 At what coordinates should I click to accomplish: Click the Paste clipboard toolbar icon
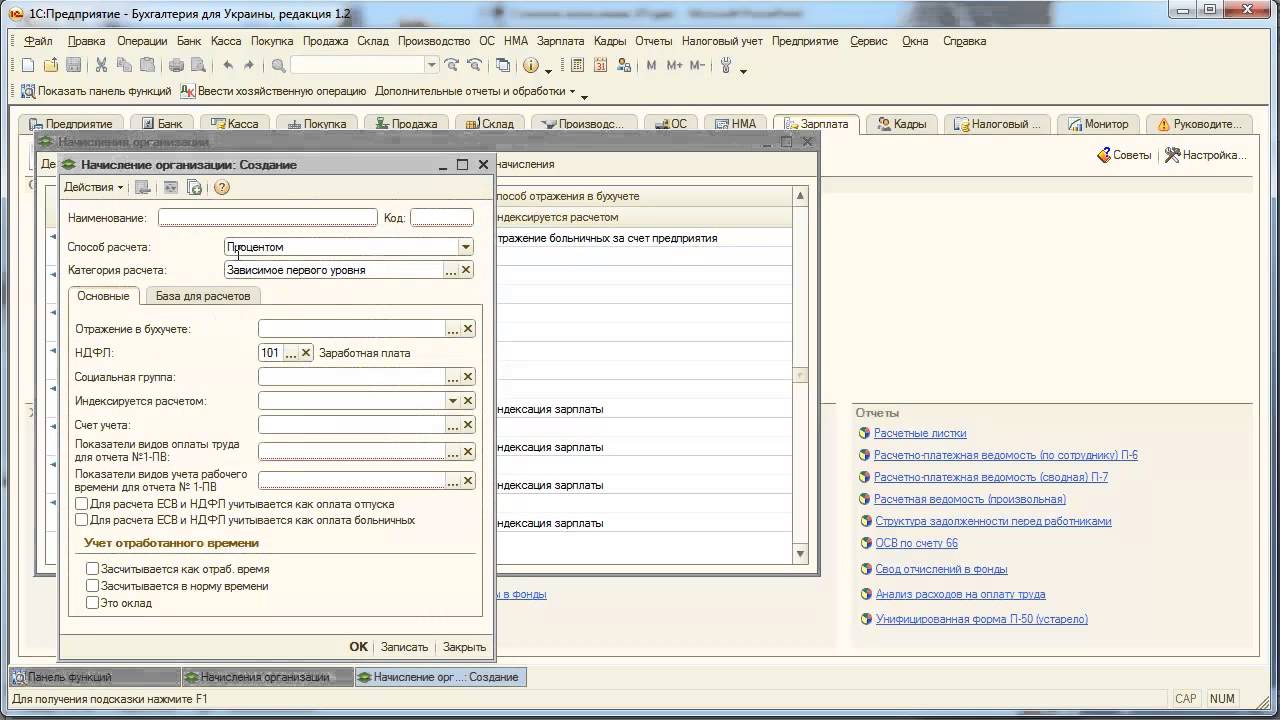147,65
